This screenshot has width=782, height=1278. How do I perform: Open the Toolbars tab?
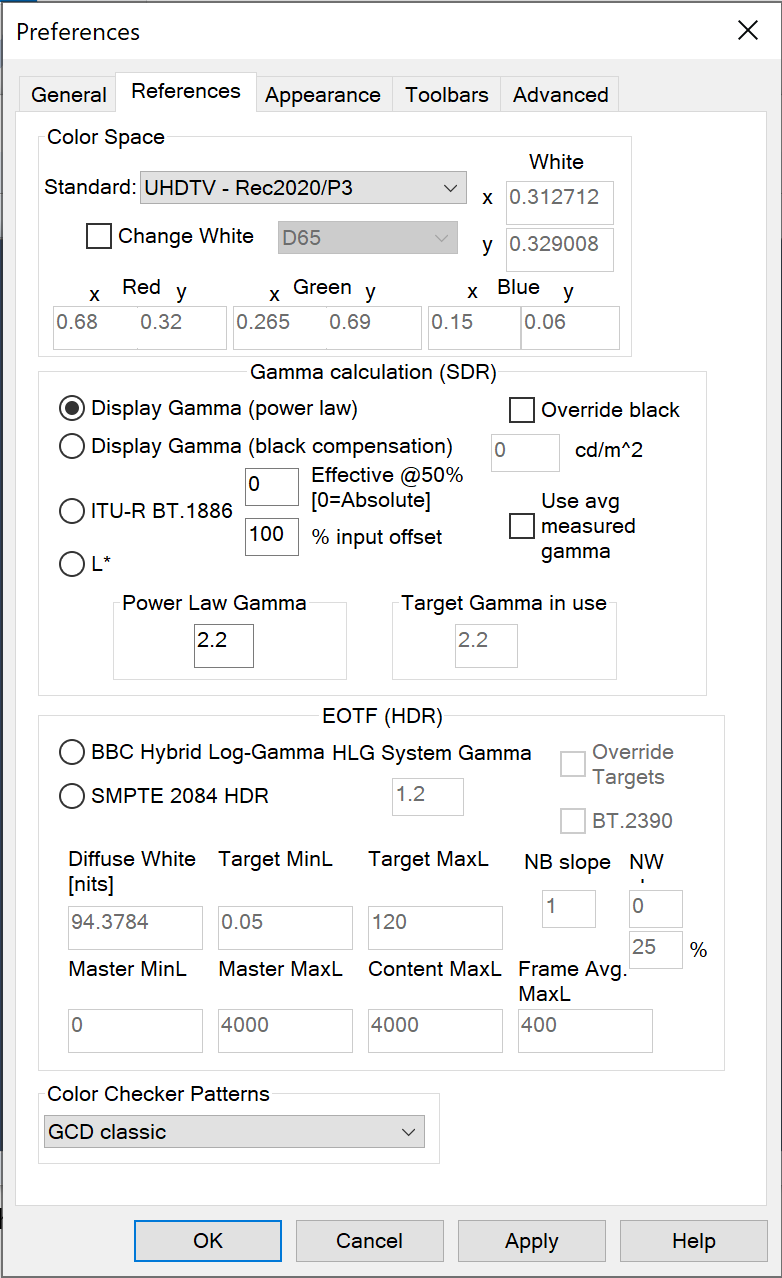coord(446,94)
